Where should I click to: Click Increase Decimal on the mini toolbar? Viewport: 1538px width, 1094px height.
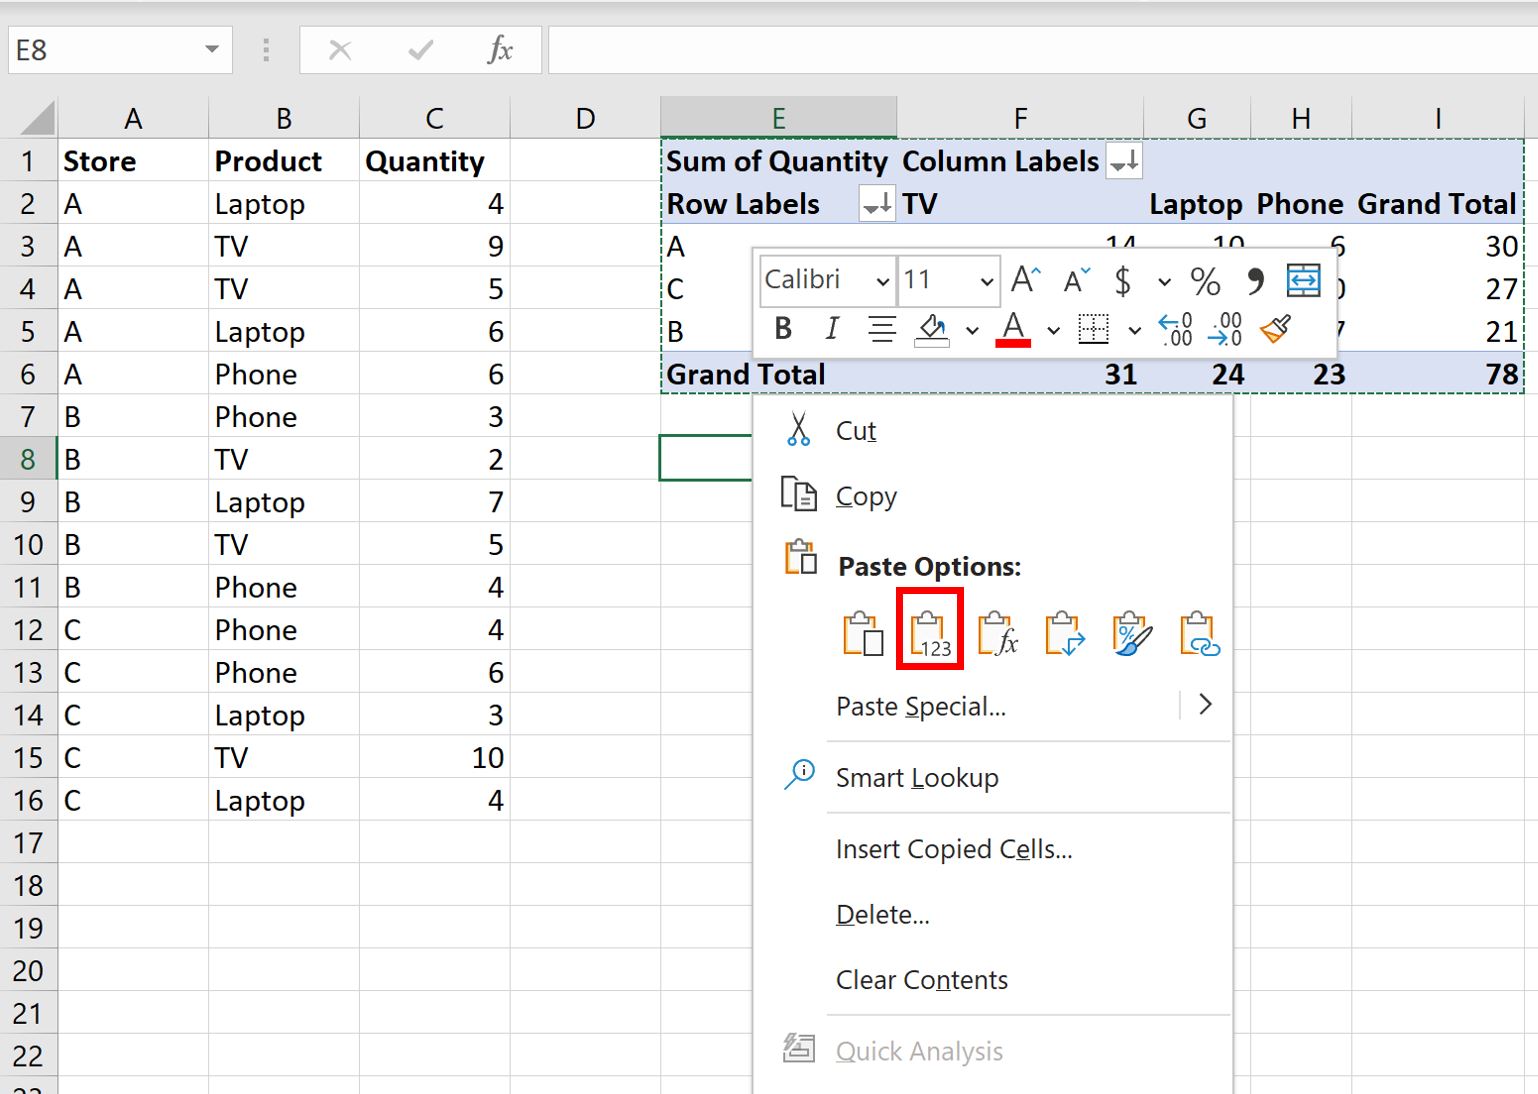coord(1175,328)
